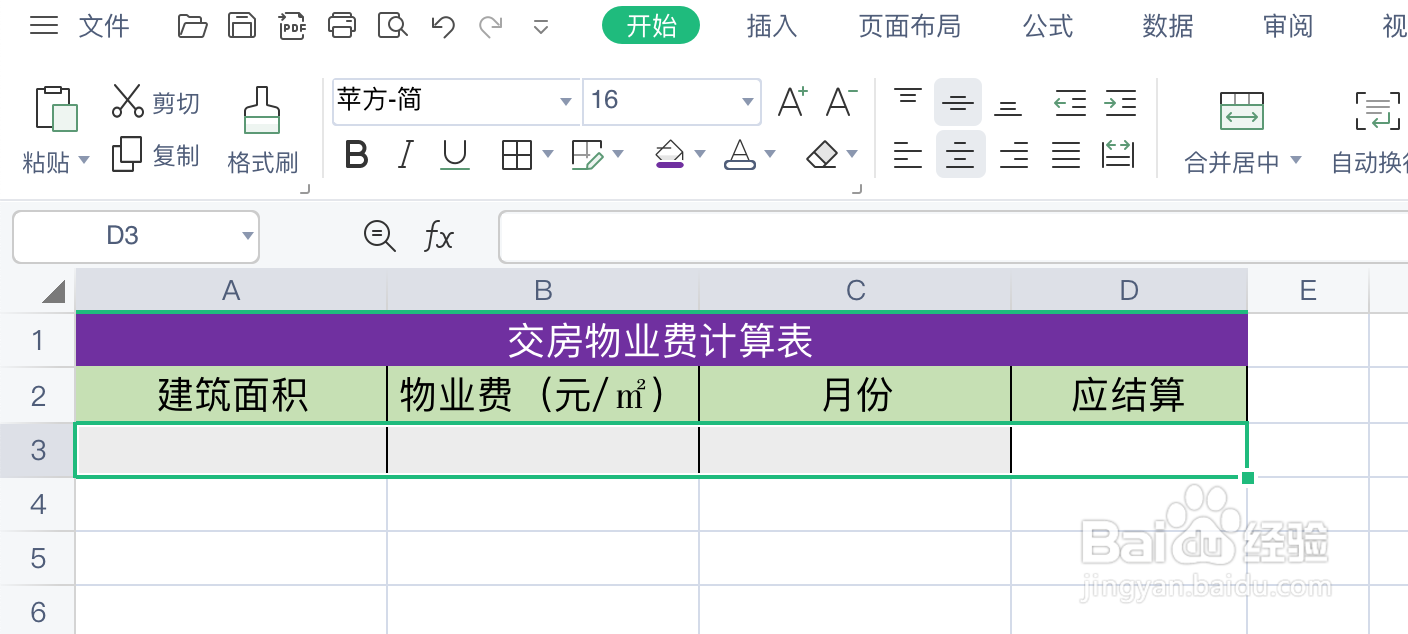Select column B header
The height and width of the screenshot is (634, 1408).
click(543, 290)
